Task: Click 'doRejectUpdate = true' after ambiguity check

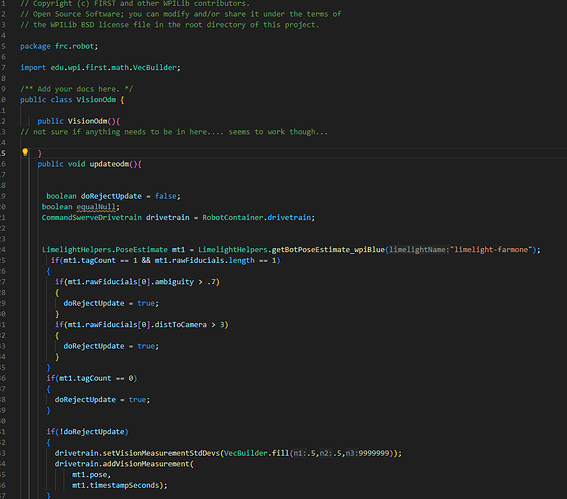Action: tap(111, 303)
